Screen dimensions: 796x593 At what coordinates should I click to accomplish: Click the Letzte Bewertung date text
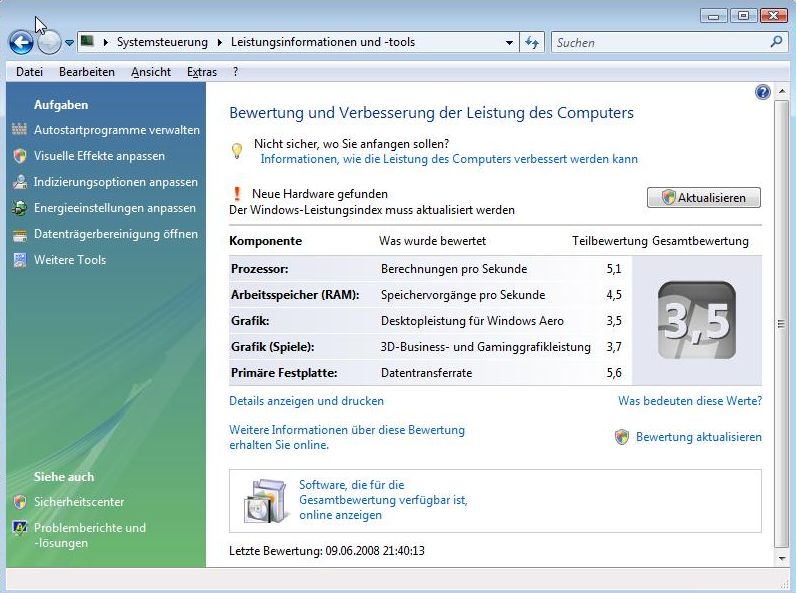pyautogui.click(x=327, y=551)
